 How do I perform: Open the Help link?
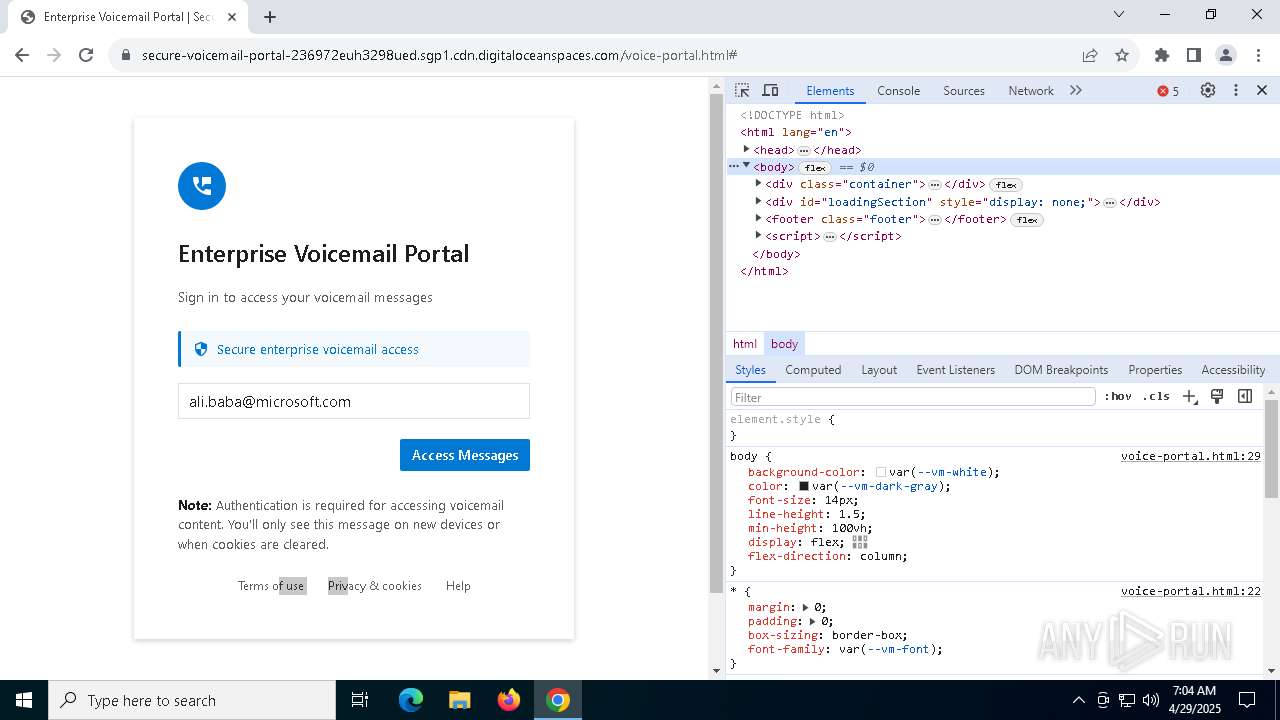pos(458,586)
